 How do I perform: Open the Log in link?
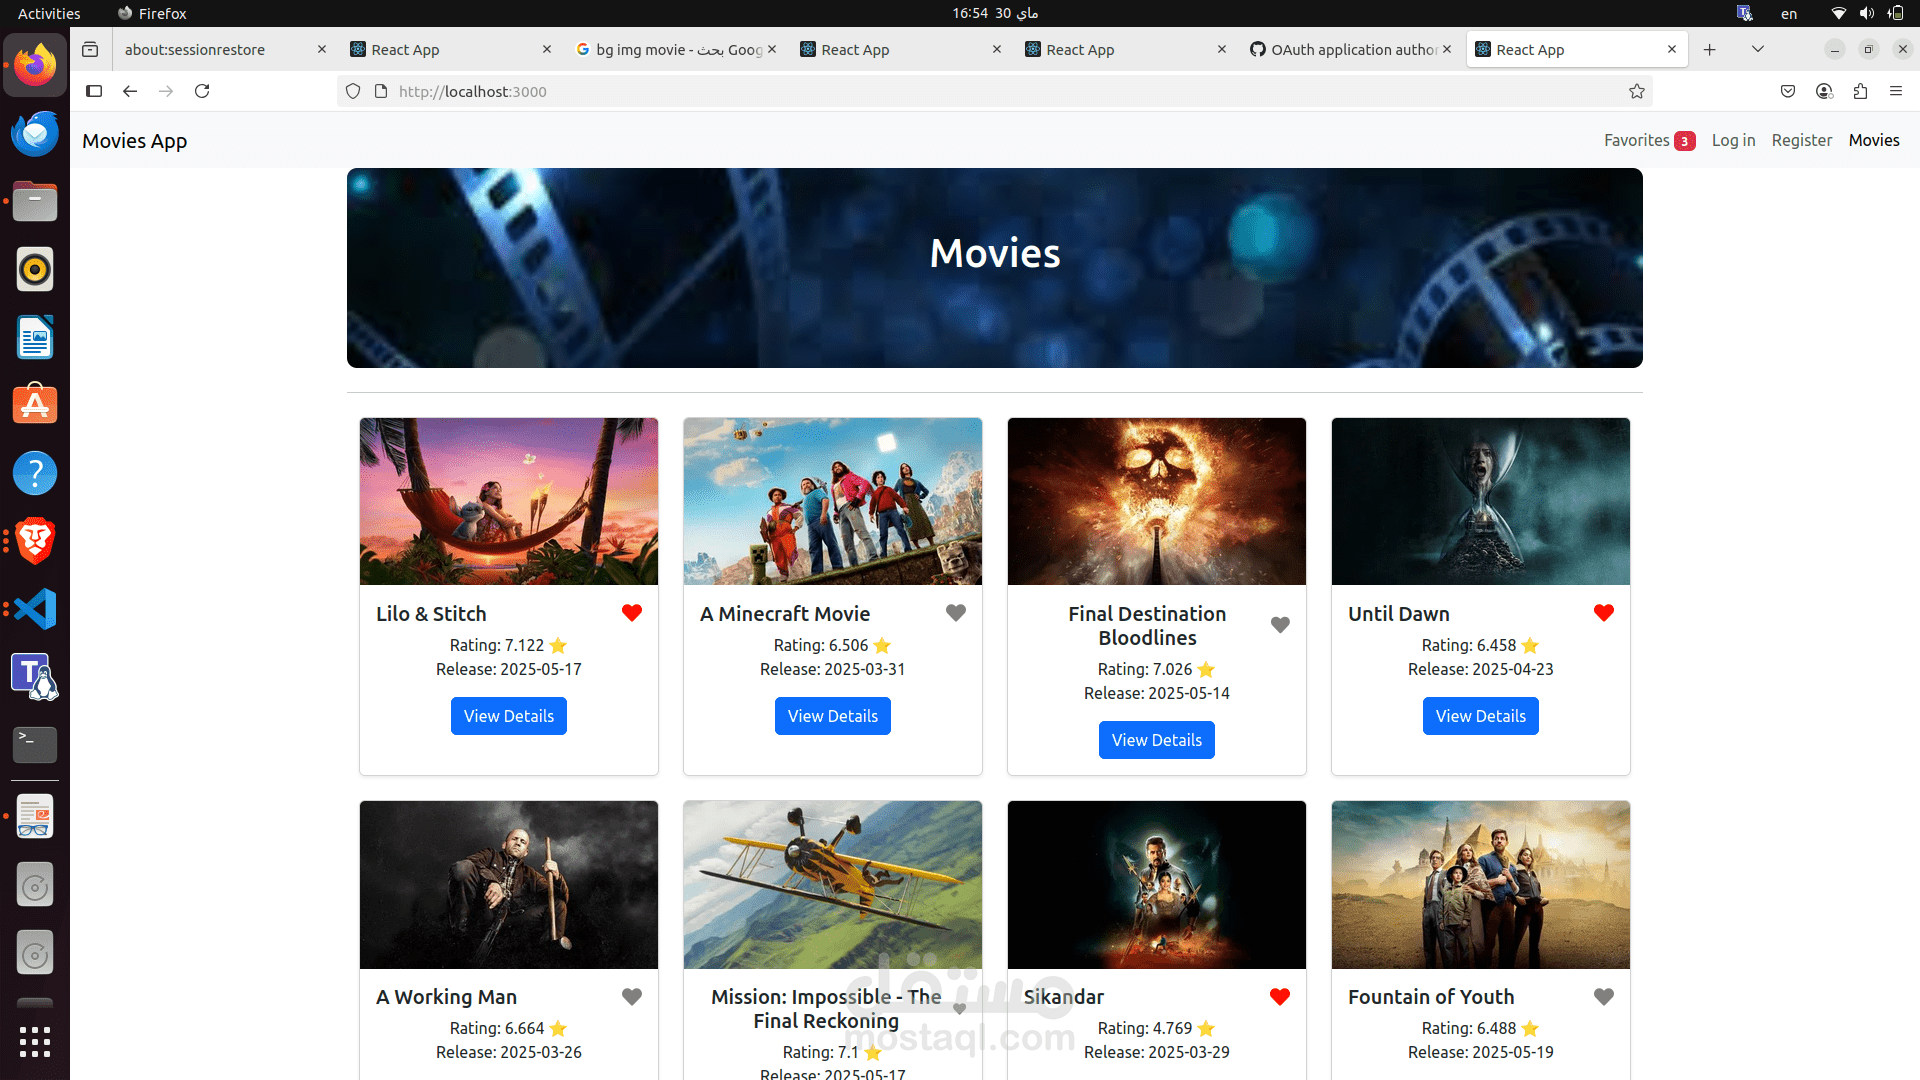1733,140
